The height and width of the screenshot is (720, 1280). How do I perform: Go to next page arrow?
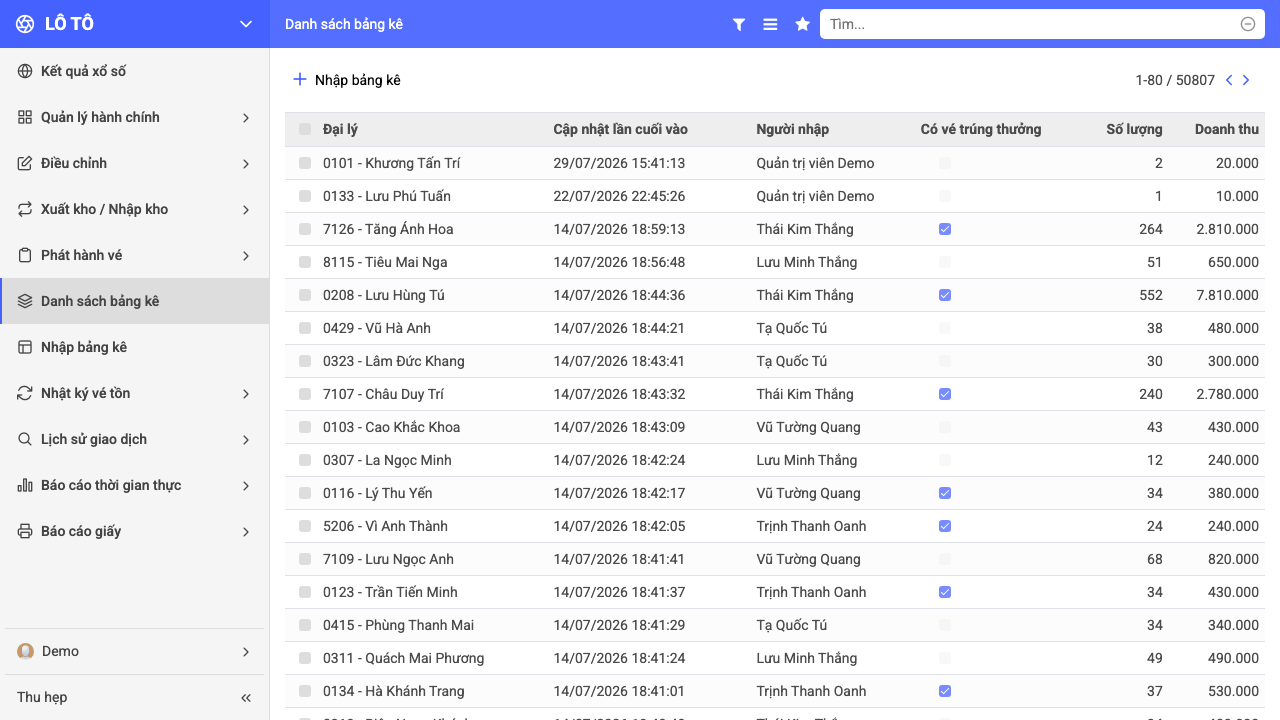point(1246,80)
